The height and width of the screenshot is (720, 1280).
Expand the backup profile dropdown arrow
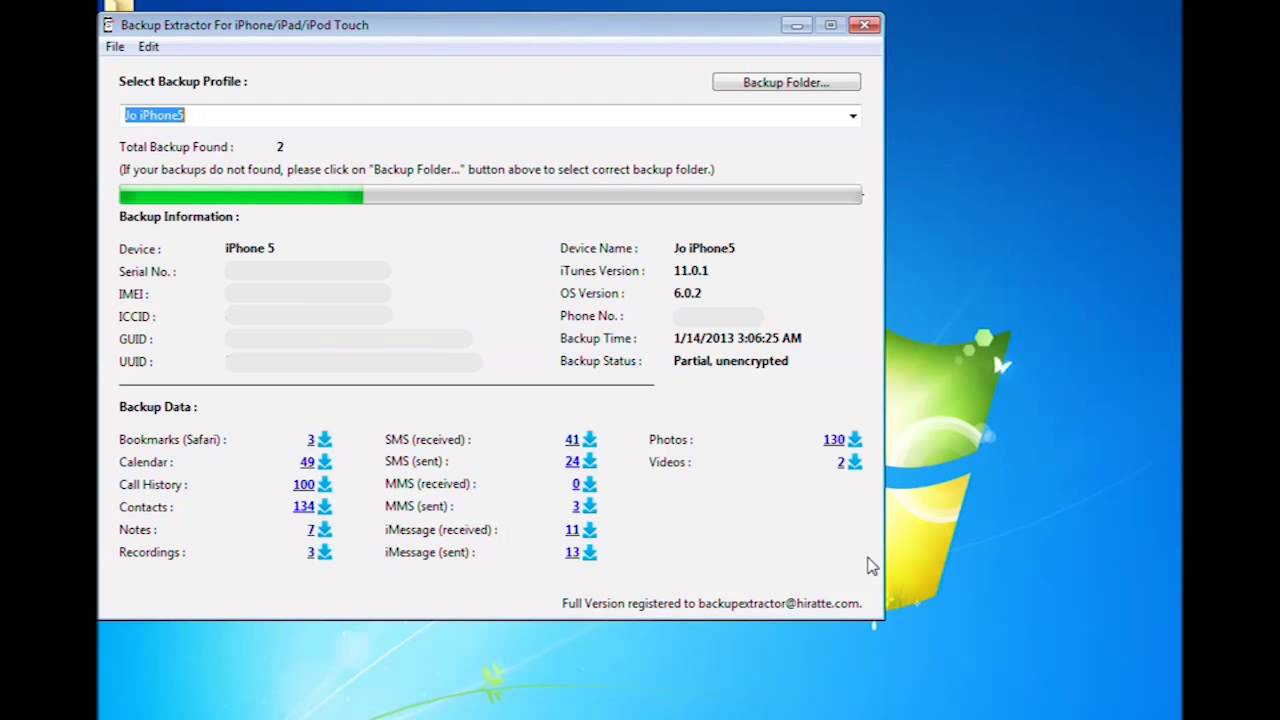(x=853, y=116)
